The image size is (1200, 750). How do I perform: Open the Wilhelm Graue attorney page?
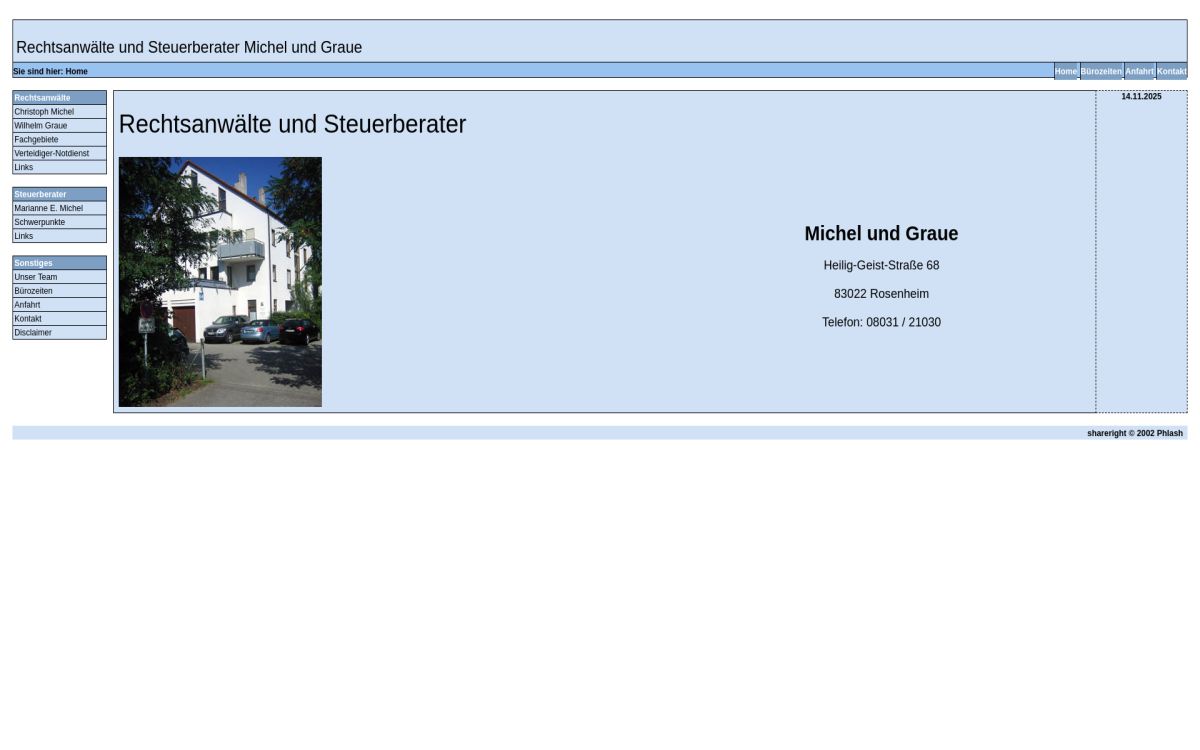point(39,125)
